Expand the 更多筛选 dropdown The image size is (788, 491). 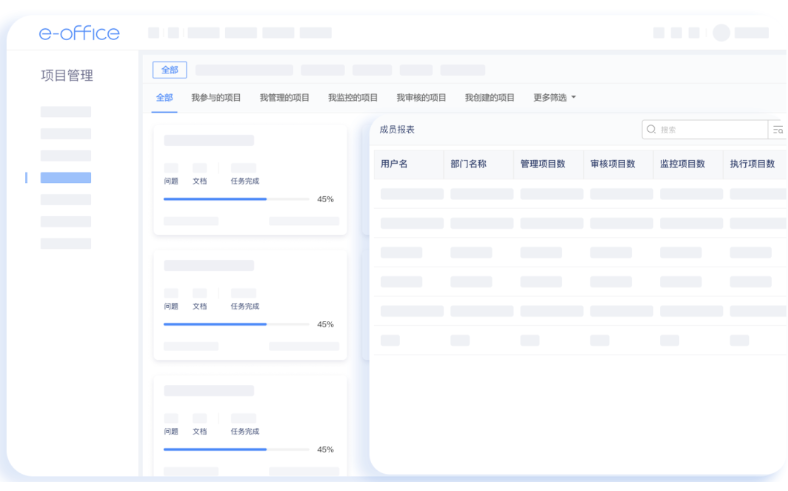pyautogui.click(x=554, y=98)
